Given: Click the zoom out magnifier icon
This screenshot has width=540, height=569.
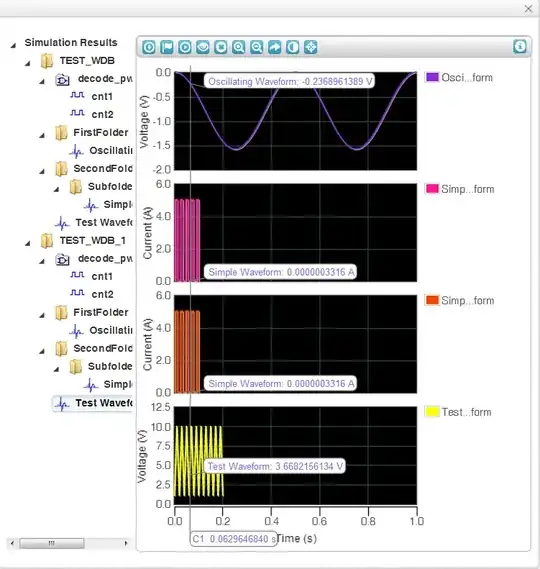Looking at the screenshot, I should (257, 47).
